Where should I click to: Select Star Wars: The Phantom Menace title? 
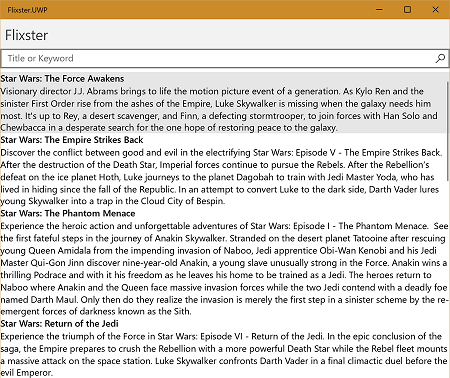68,214
